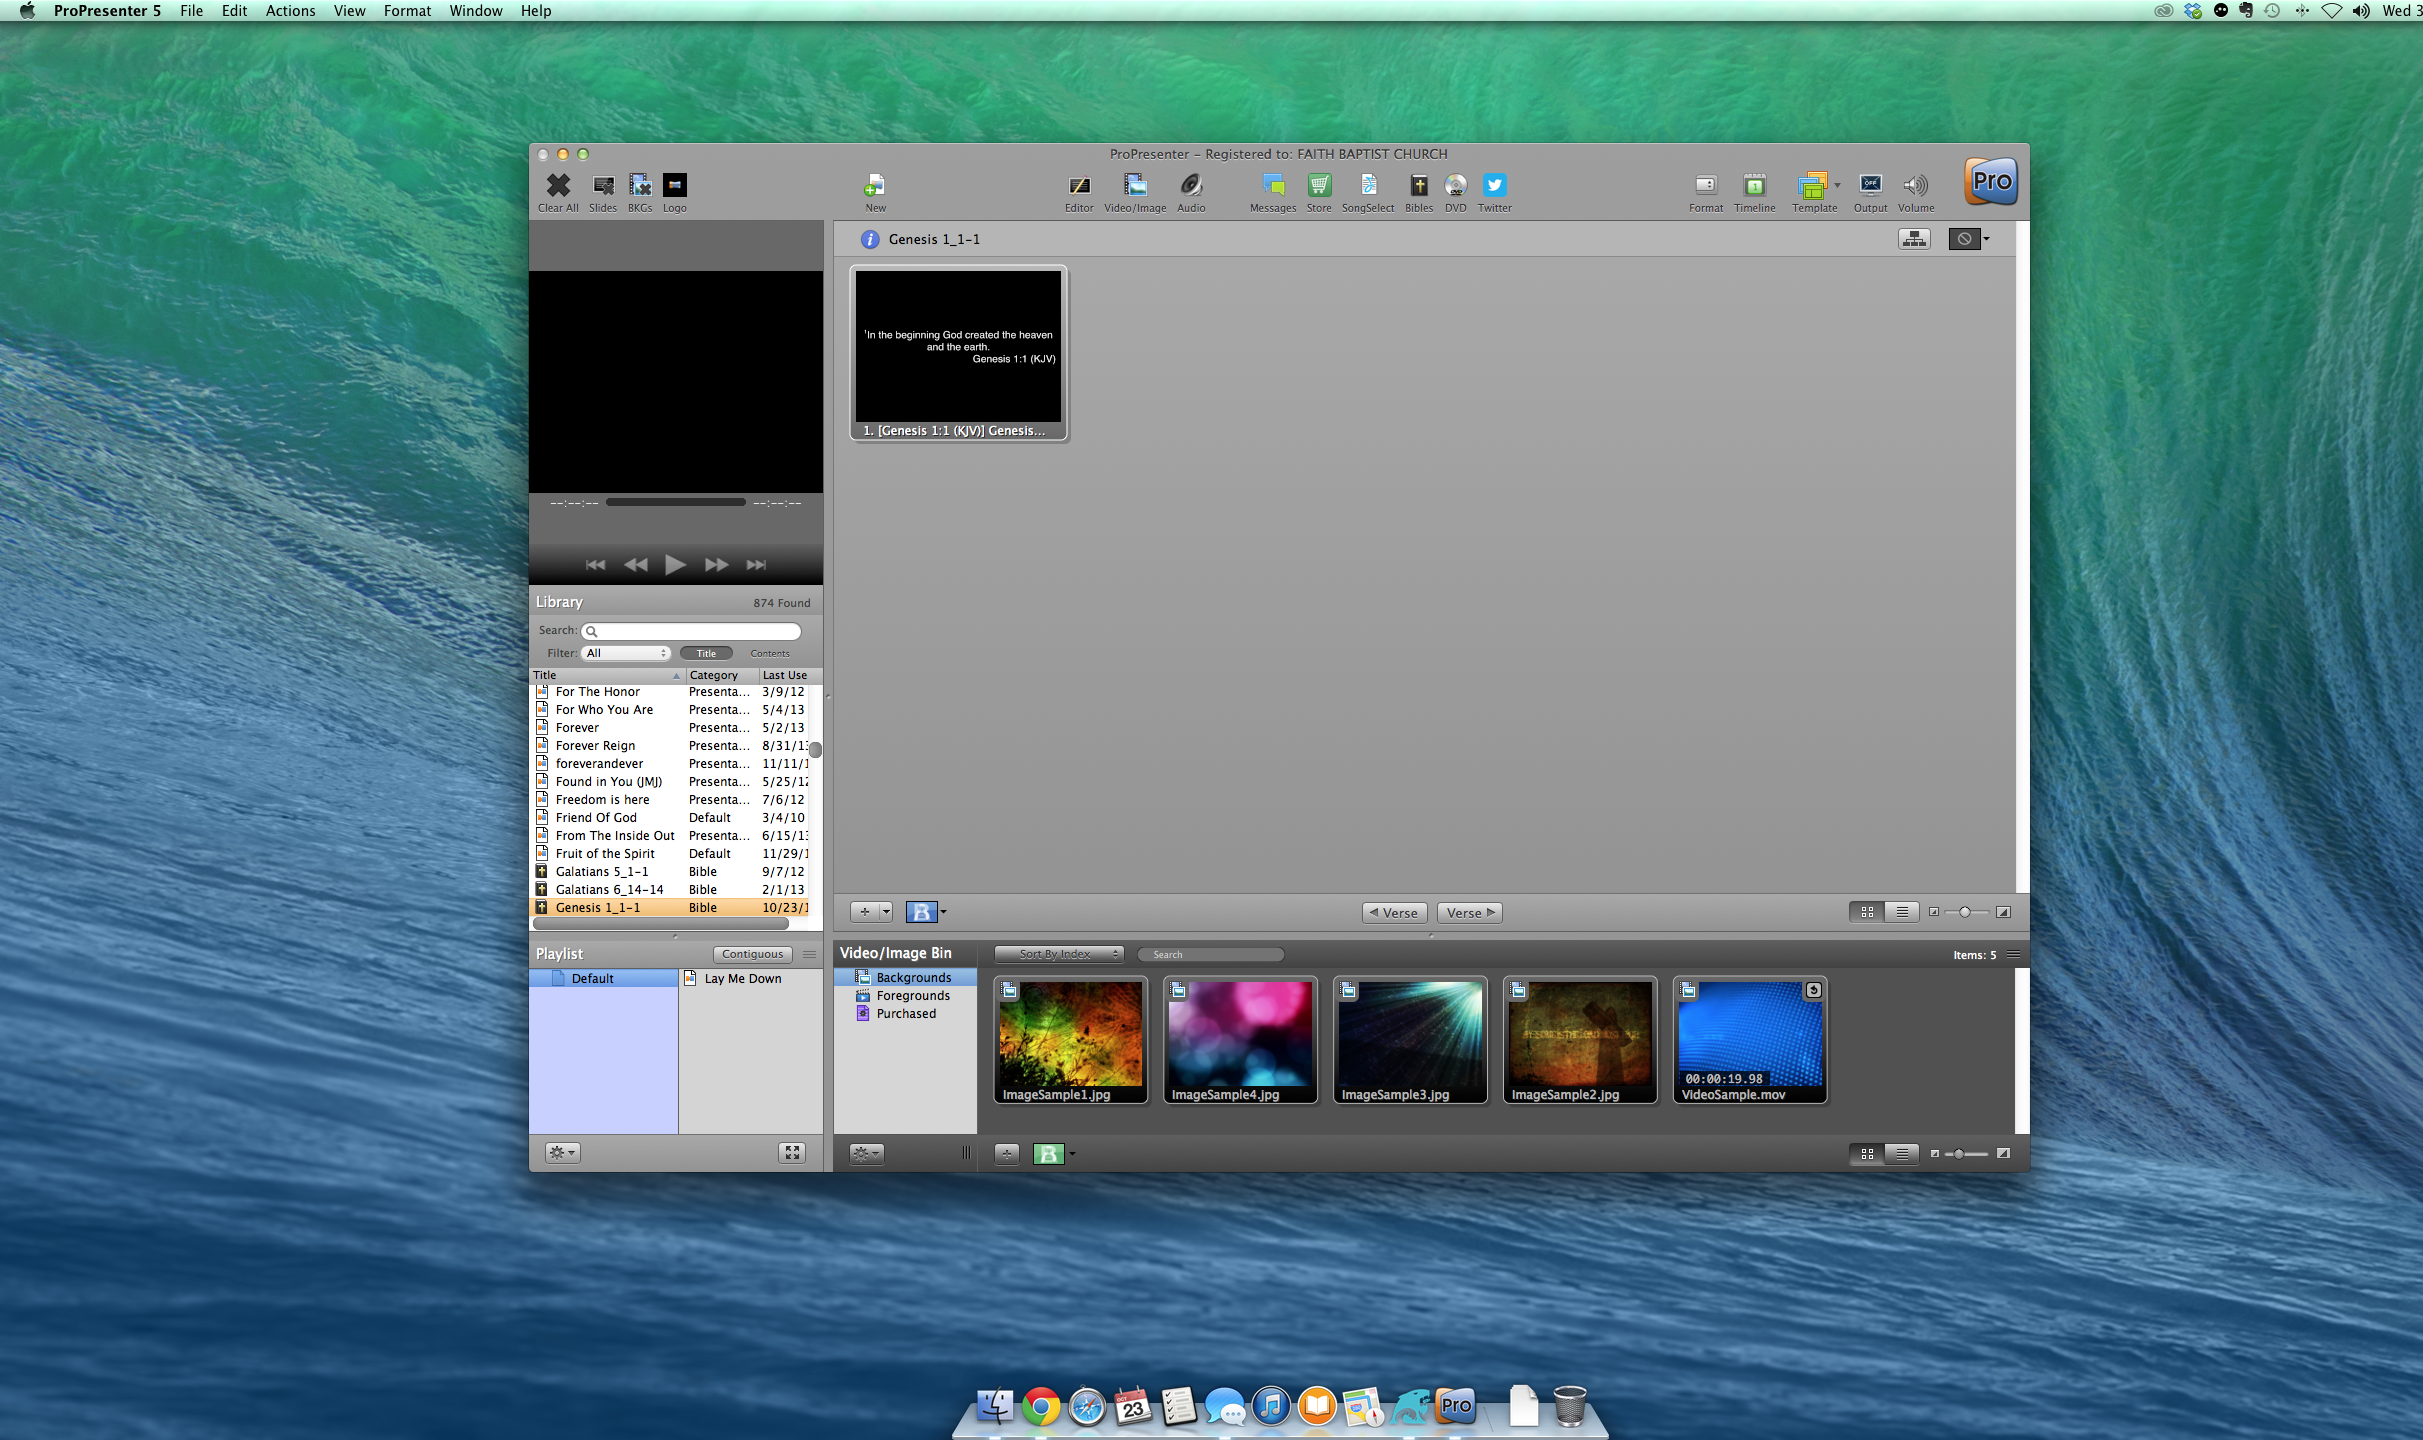Open the library Filter dropdown
The height and width of the screenshot is (1440, 2423).
(626, 653)
